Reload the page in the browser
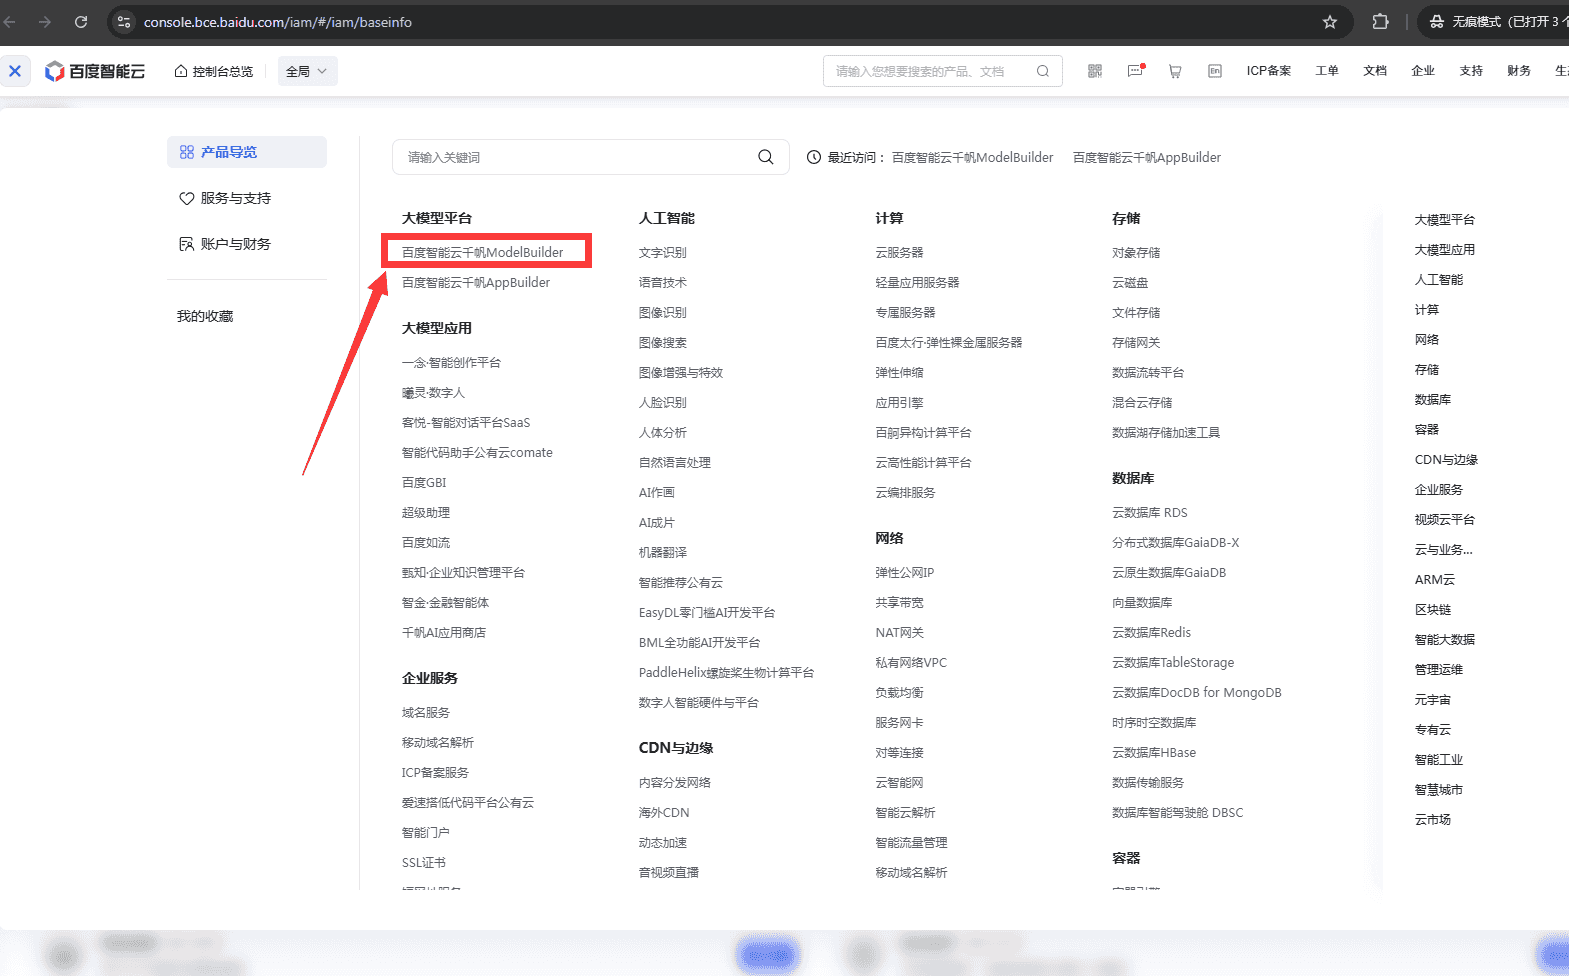 (81, 22)
